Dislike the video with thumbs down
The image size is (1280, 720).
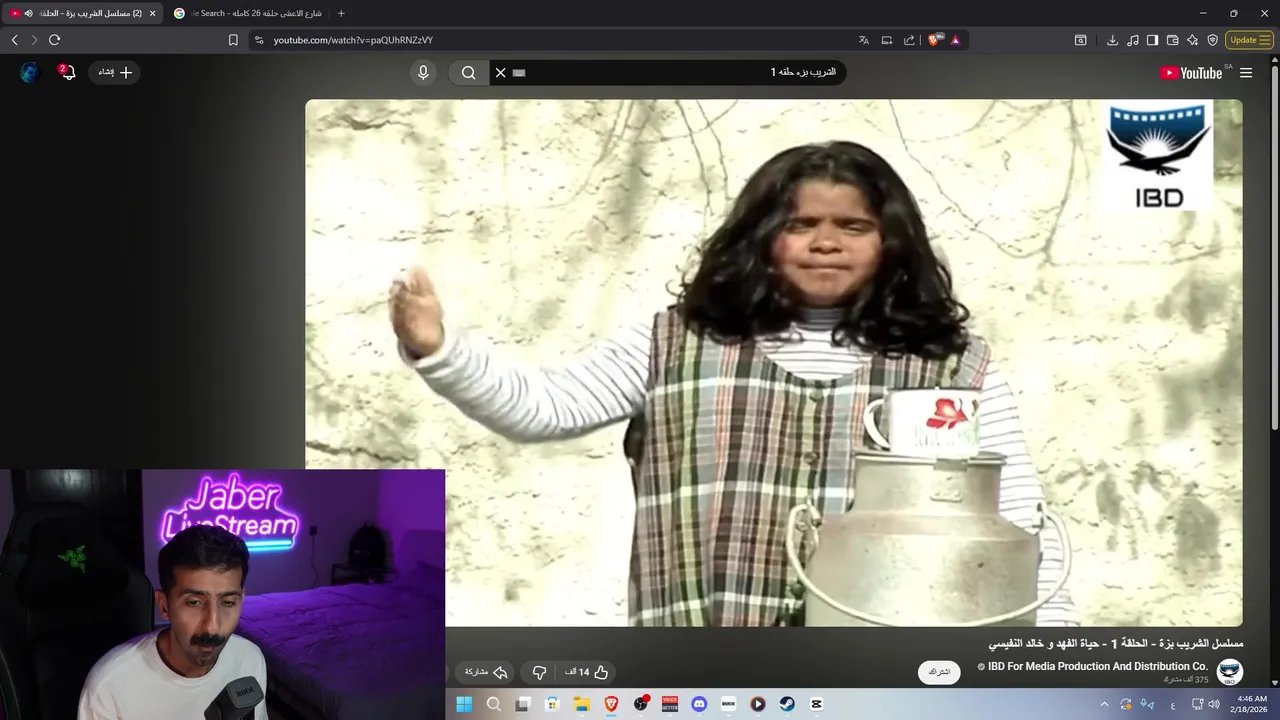click(539, 672)
